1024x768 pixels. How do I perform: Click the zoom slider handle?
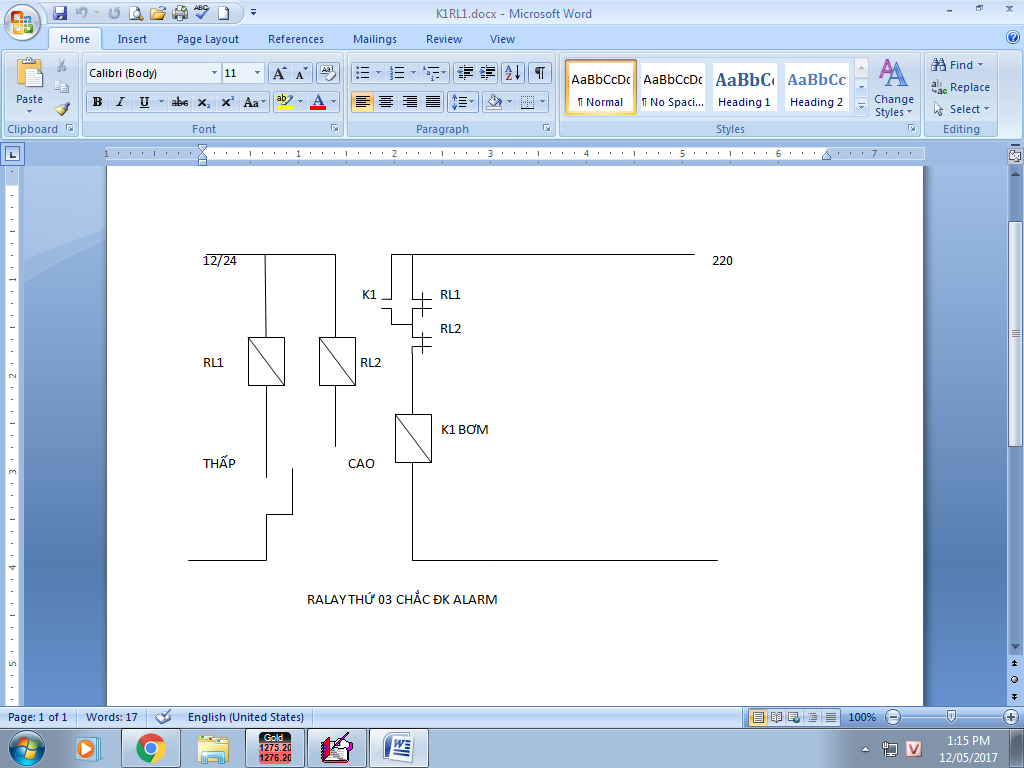951,717
